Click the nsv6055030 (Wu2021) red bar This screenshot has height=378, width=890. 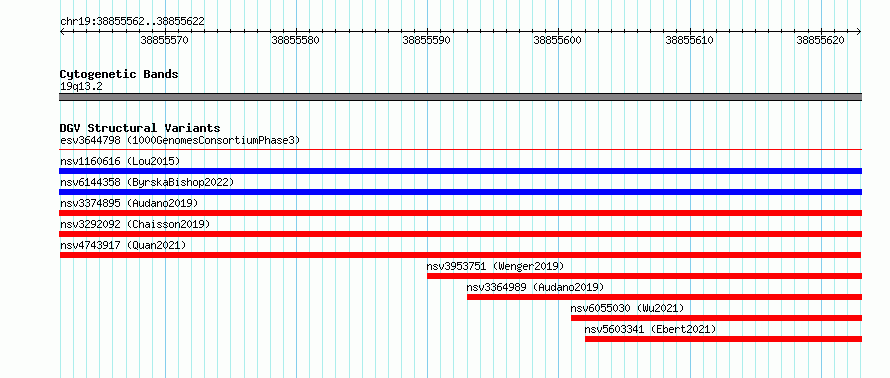tap(716, 318)
